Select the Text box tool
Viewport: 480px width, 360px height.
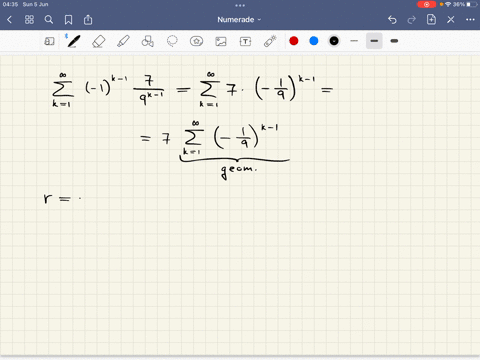pos(245,41)
